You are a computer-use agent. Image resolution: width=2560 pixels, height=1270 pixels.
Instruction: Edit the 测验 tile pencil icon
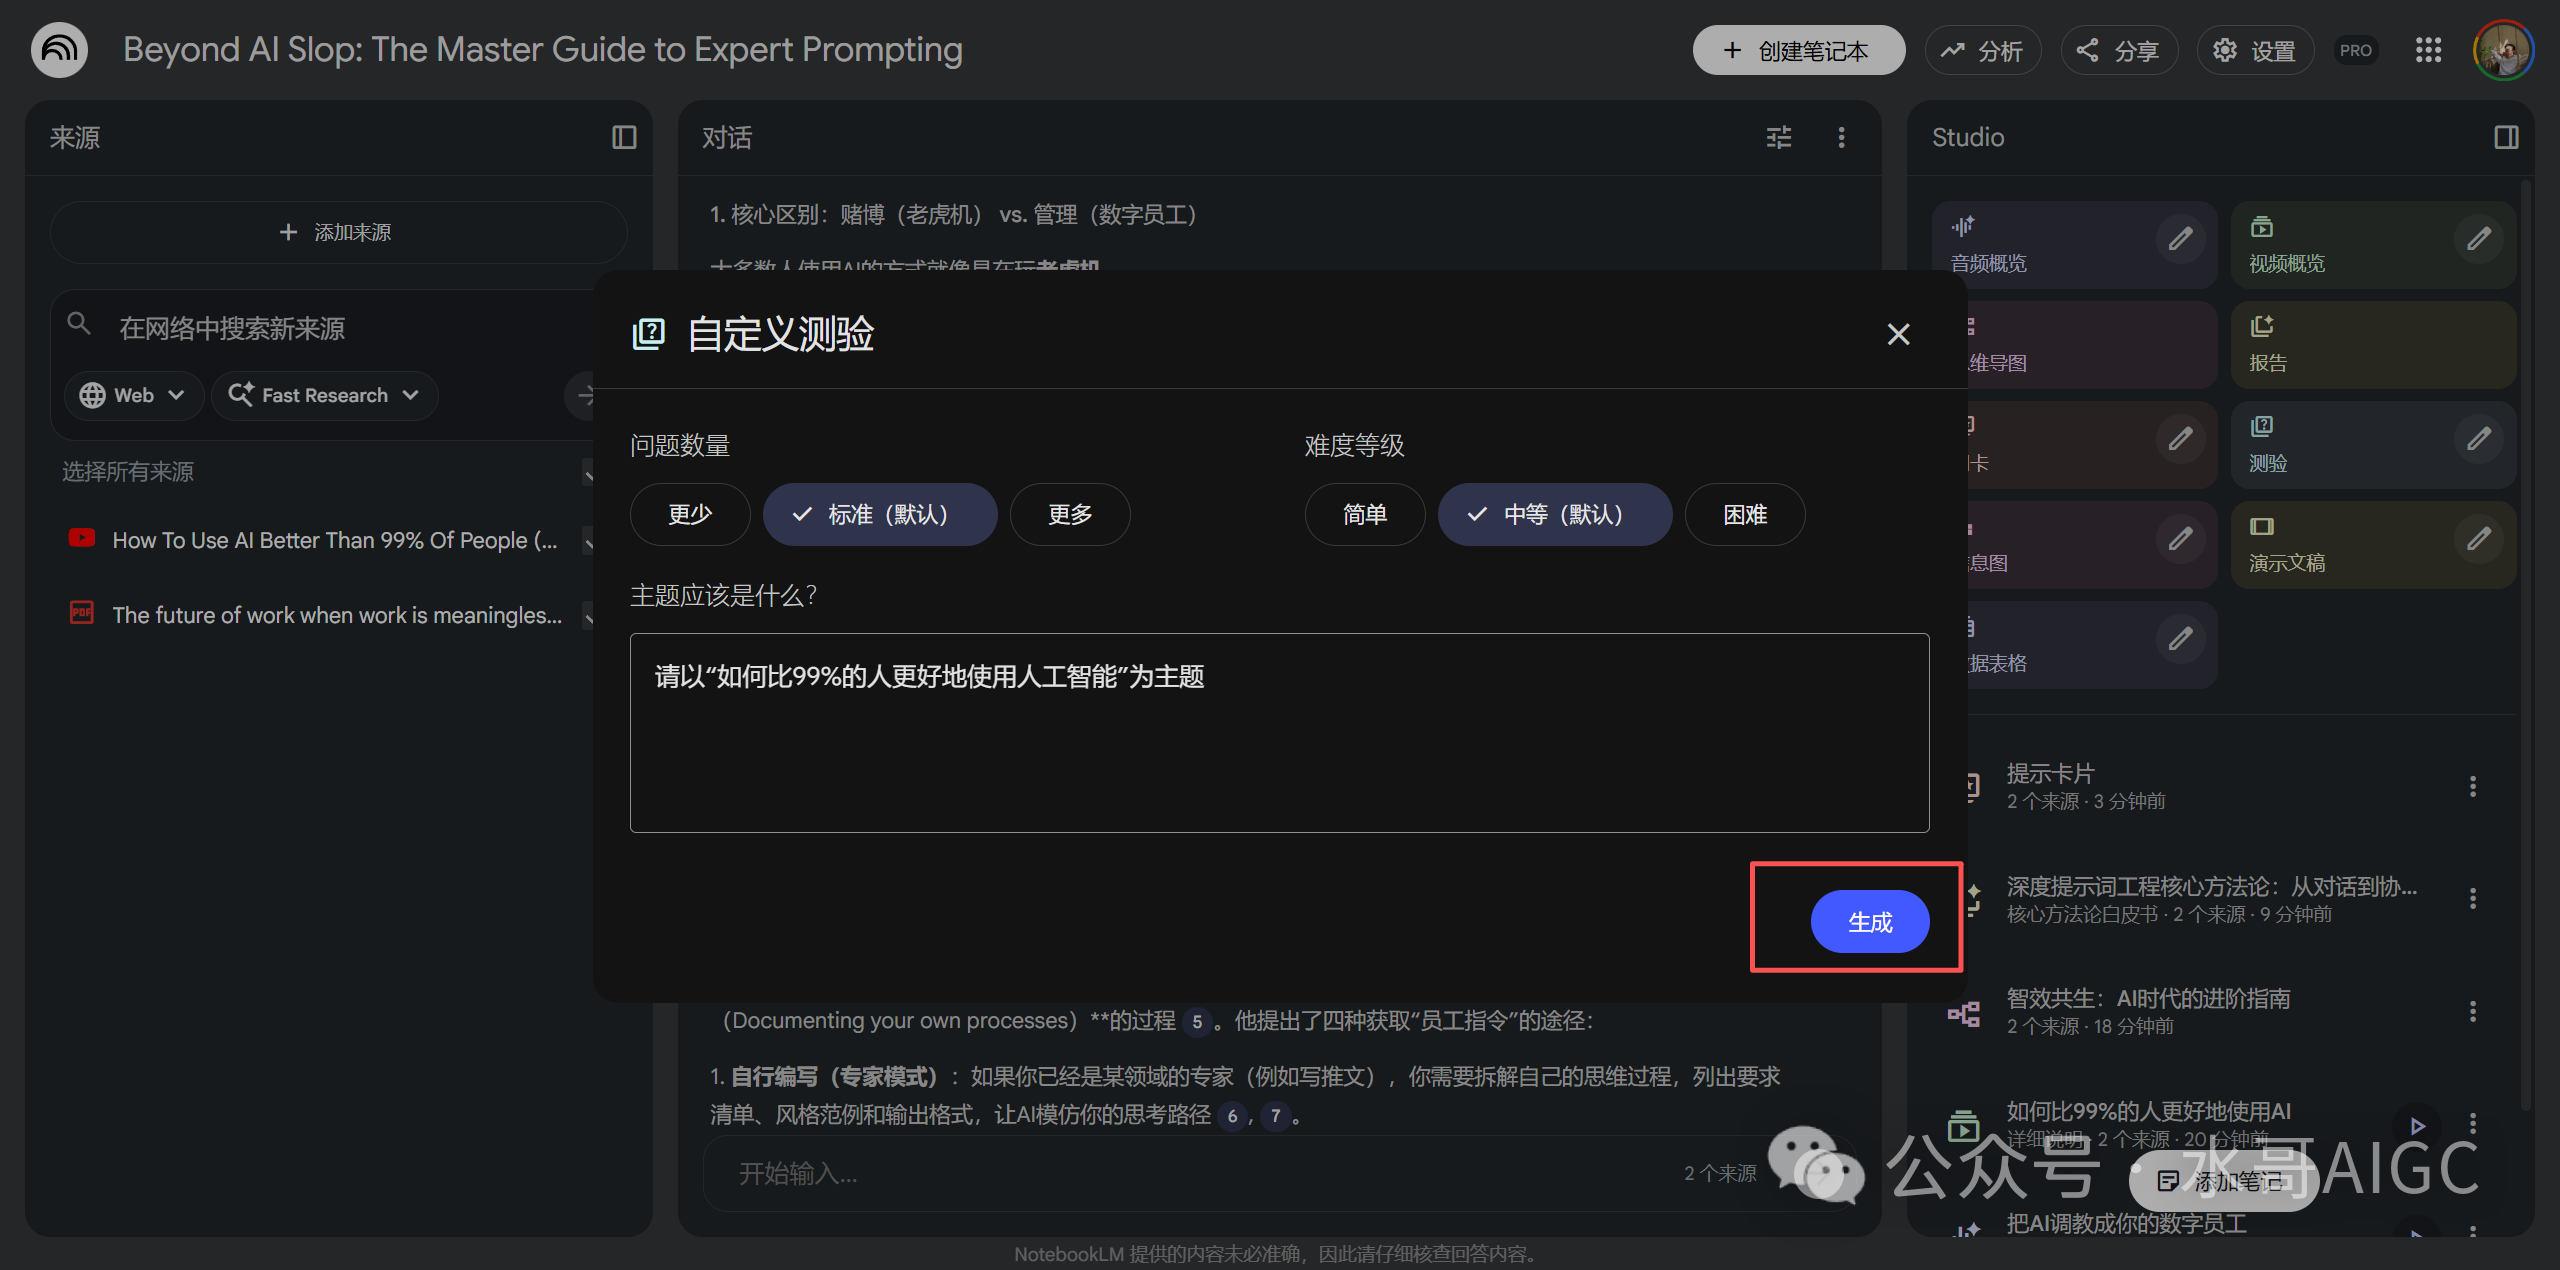[x=2478, y=439]
